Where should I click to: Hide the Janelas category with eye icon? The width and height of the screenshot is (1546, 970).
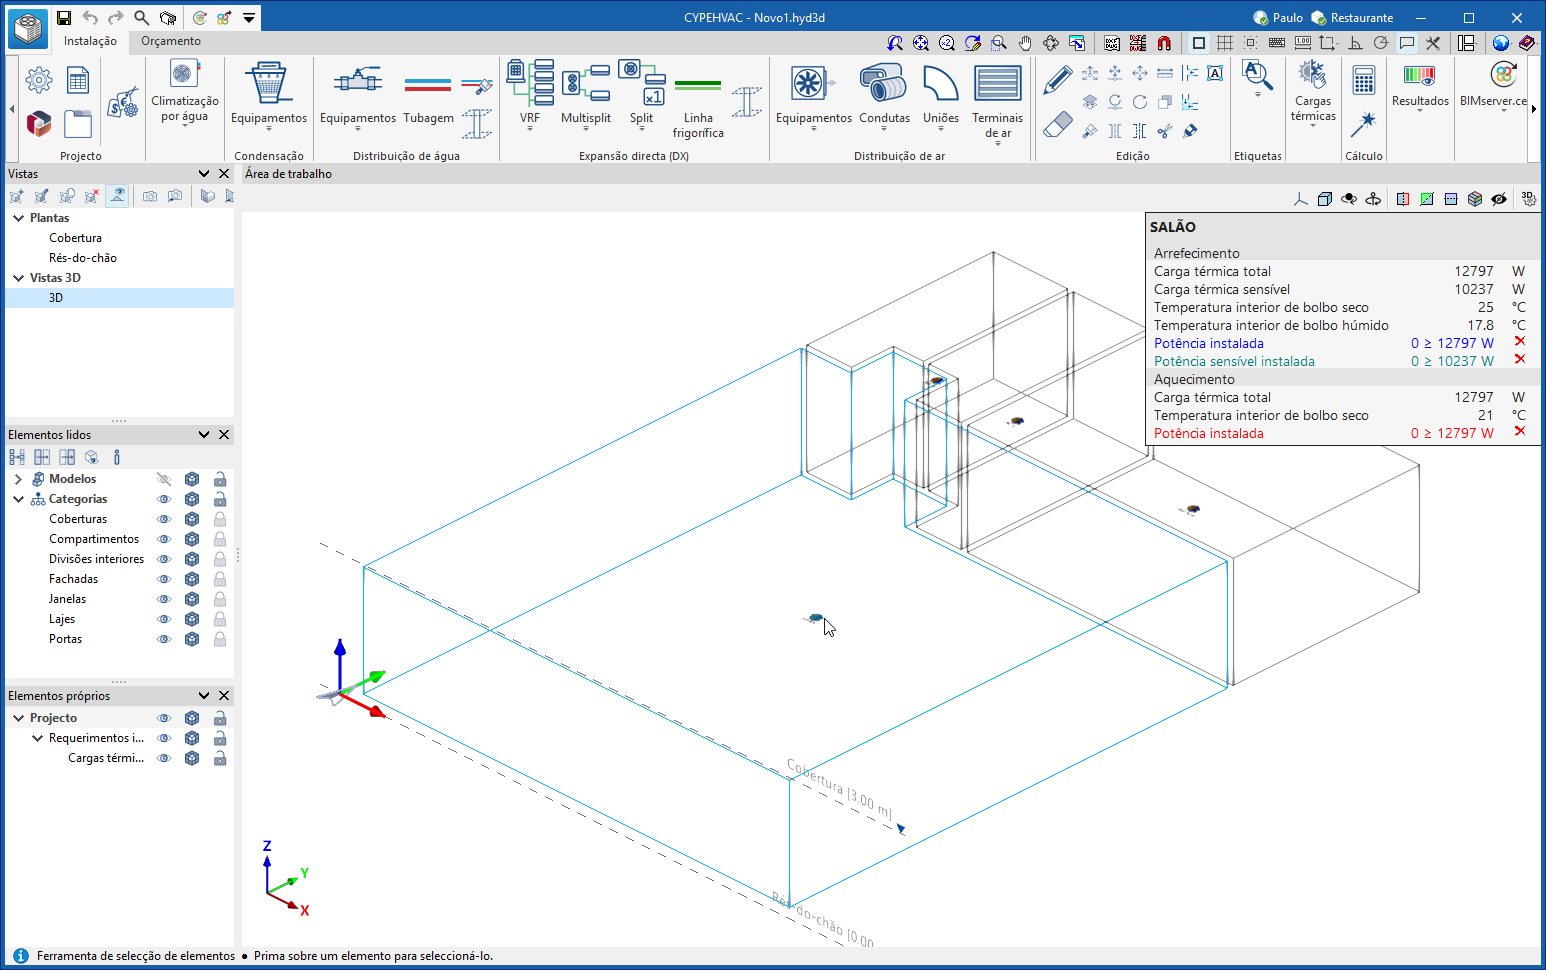164,599
